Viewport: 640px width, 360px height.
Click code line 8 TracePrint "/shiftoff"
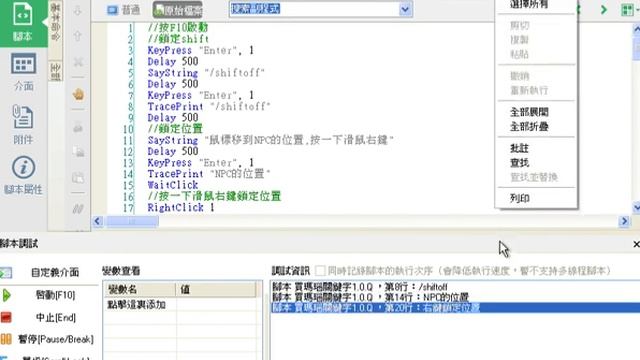[x=209, y=107]
